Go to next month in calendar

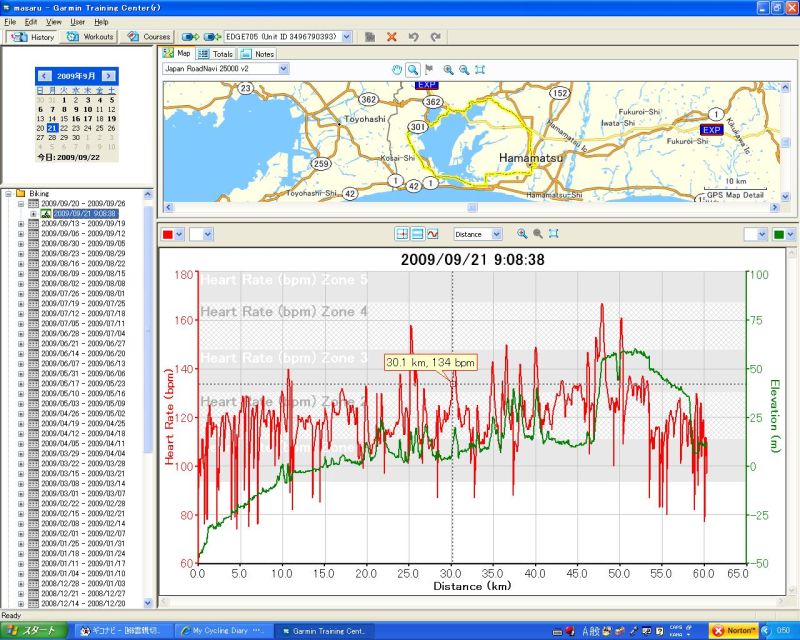(x=108, y=76)
